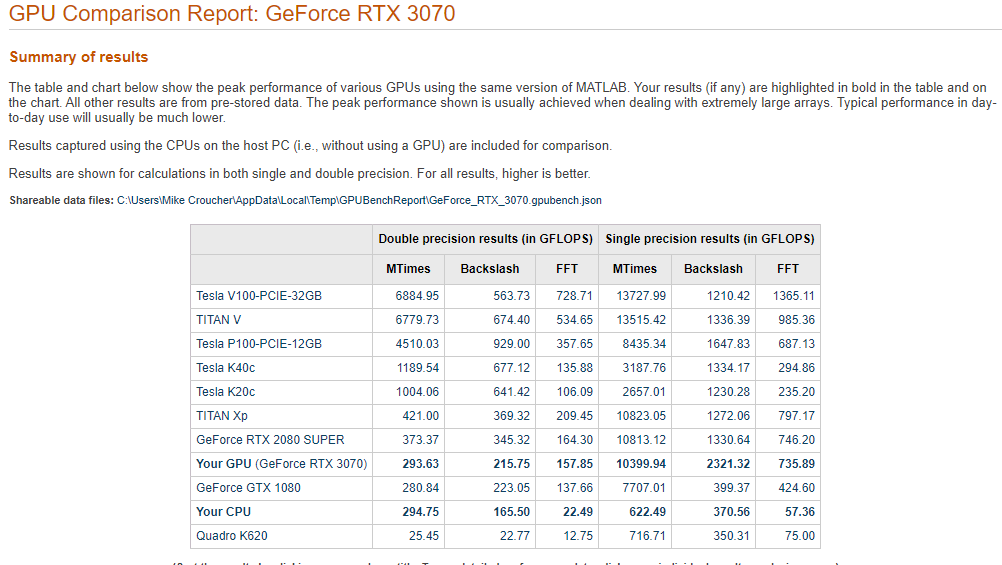The image size is (1002, 565).
Task: Click the GeForce GTX 1080 row label
Action: (x=248, y=488)
